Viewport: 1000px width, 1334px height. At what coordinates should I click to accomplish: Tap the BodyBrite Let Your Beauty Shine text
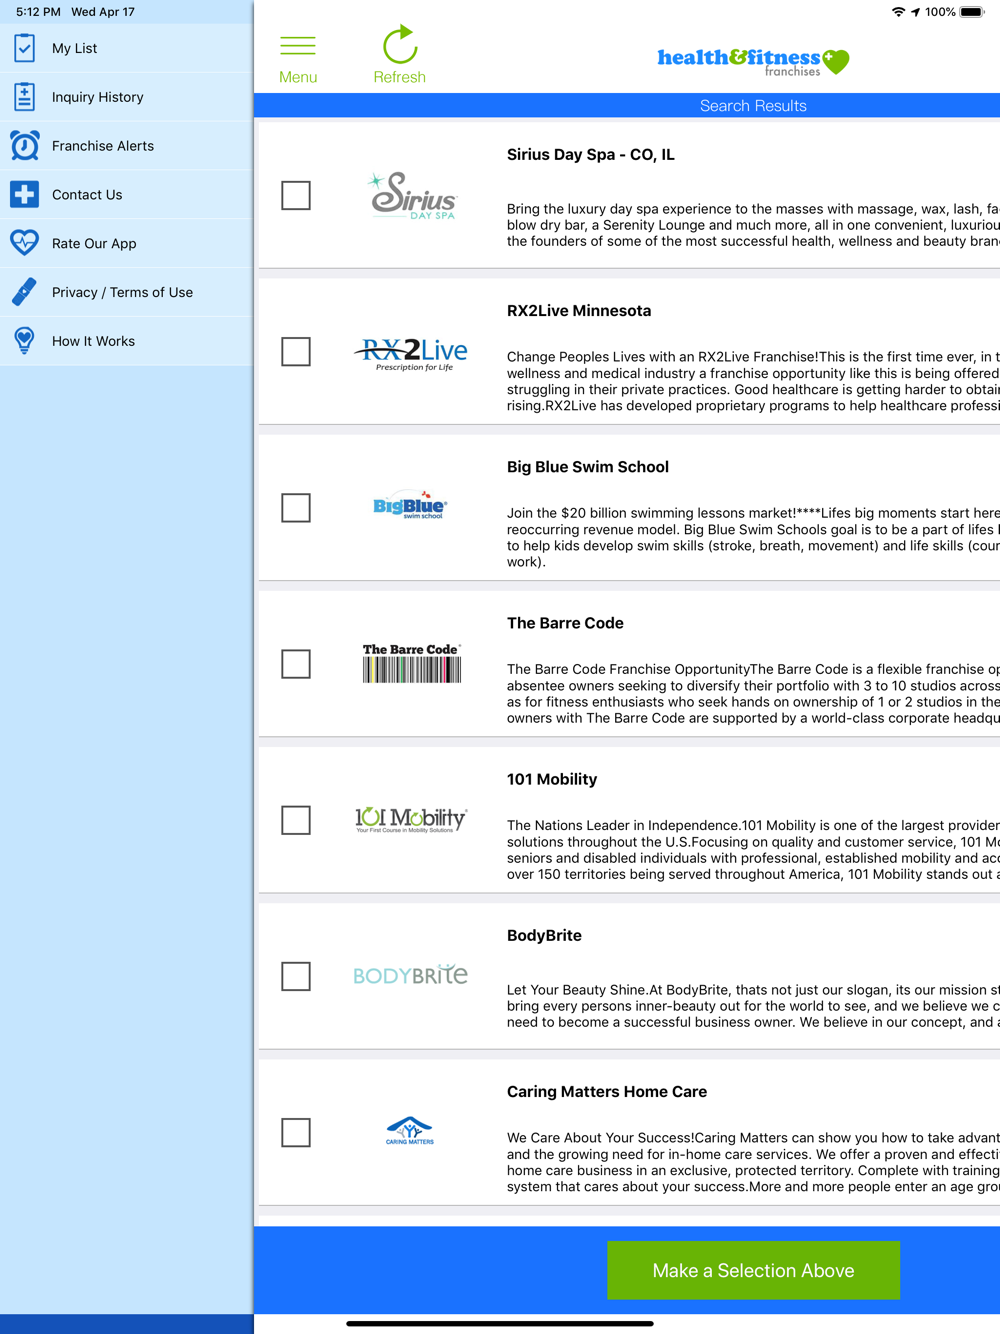click(x=753, y=1006)
